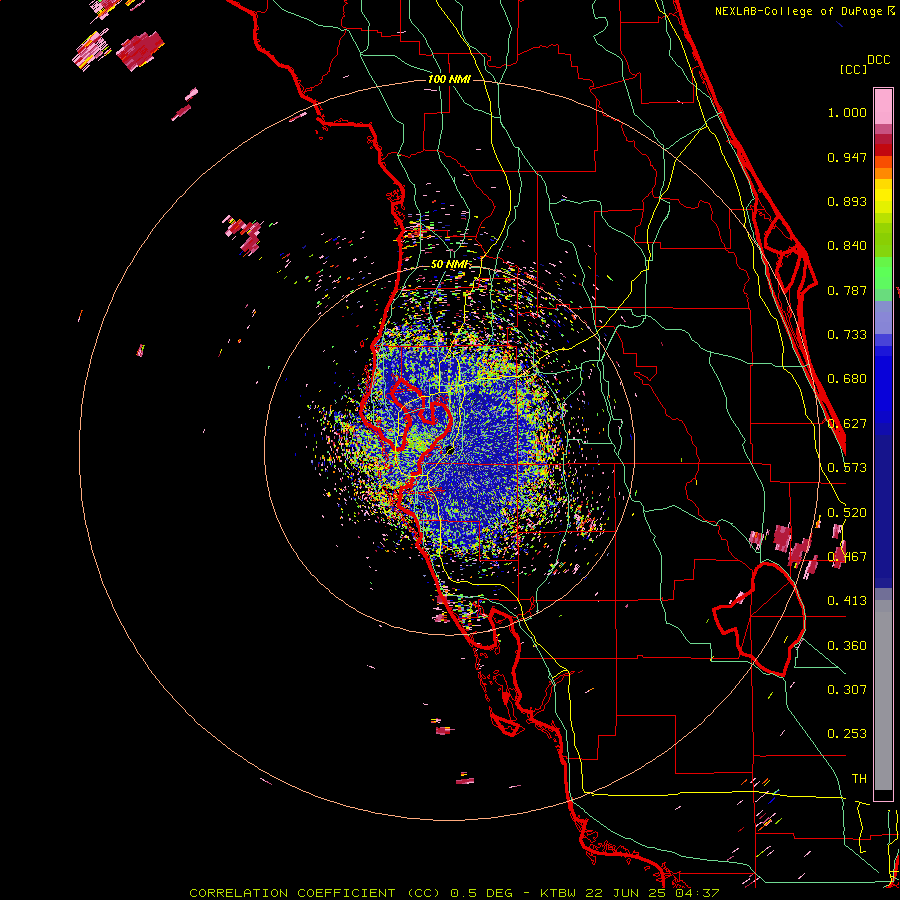Image resolution: width=900 pixels, height=900 pixels.
Task: Select the 0.360 legend value
Action: 847,646
